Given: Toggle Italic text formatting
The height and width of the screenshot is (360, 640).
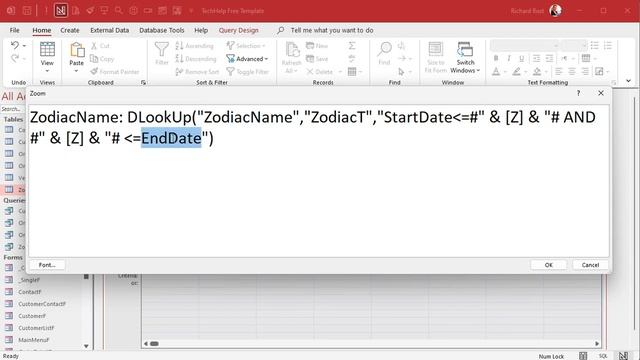Looking at the screenshot, I should [x=509, y=58].
